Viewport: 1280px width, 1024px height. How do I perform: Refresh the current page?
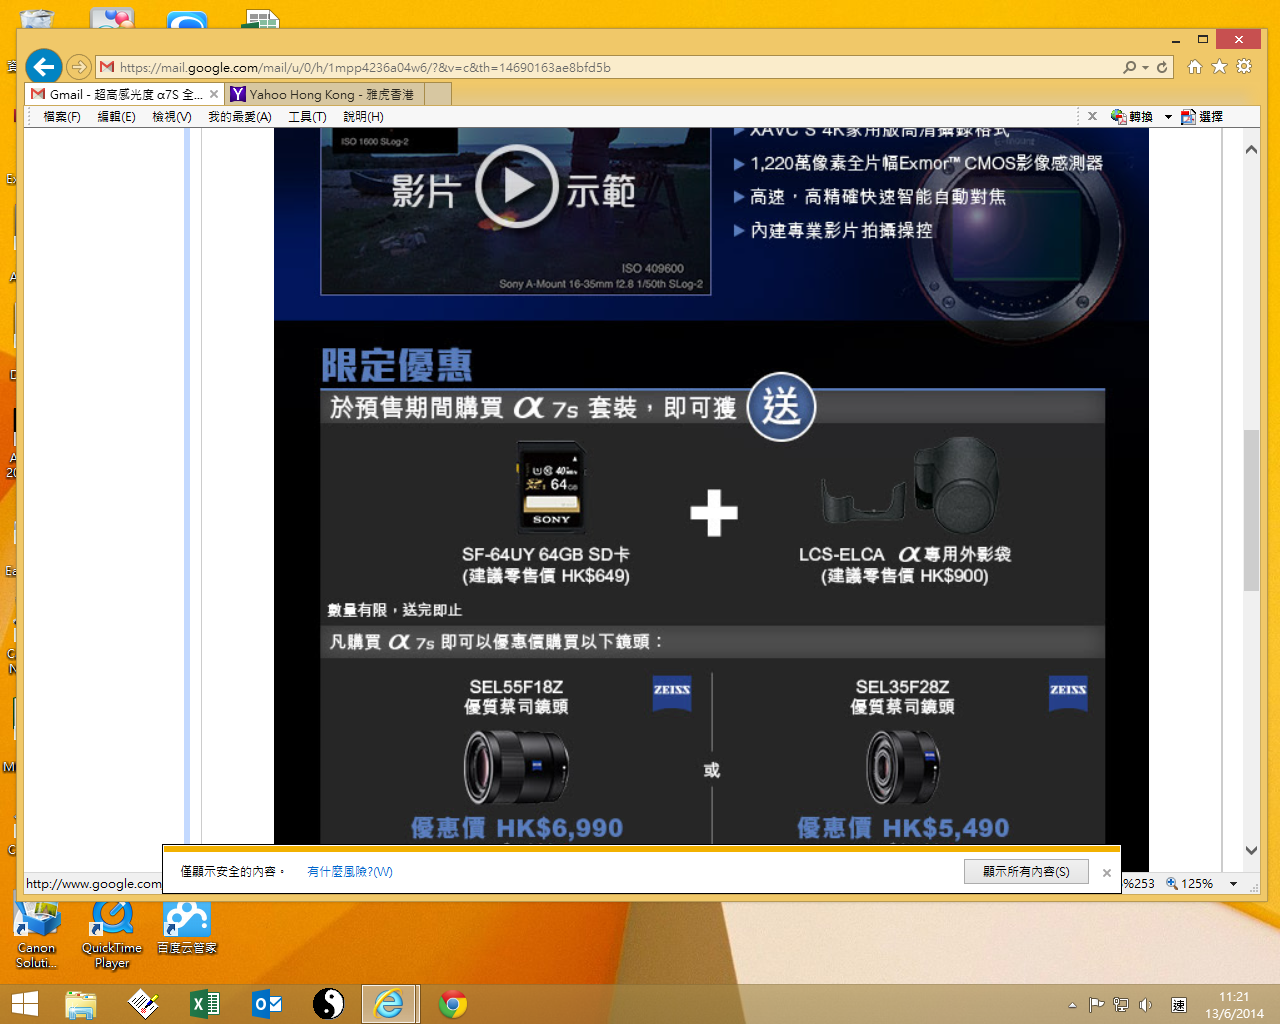(1162, 67)
